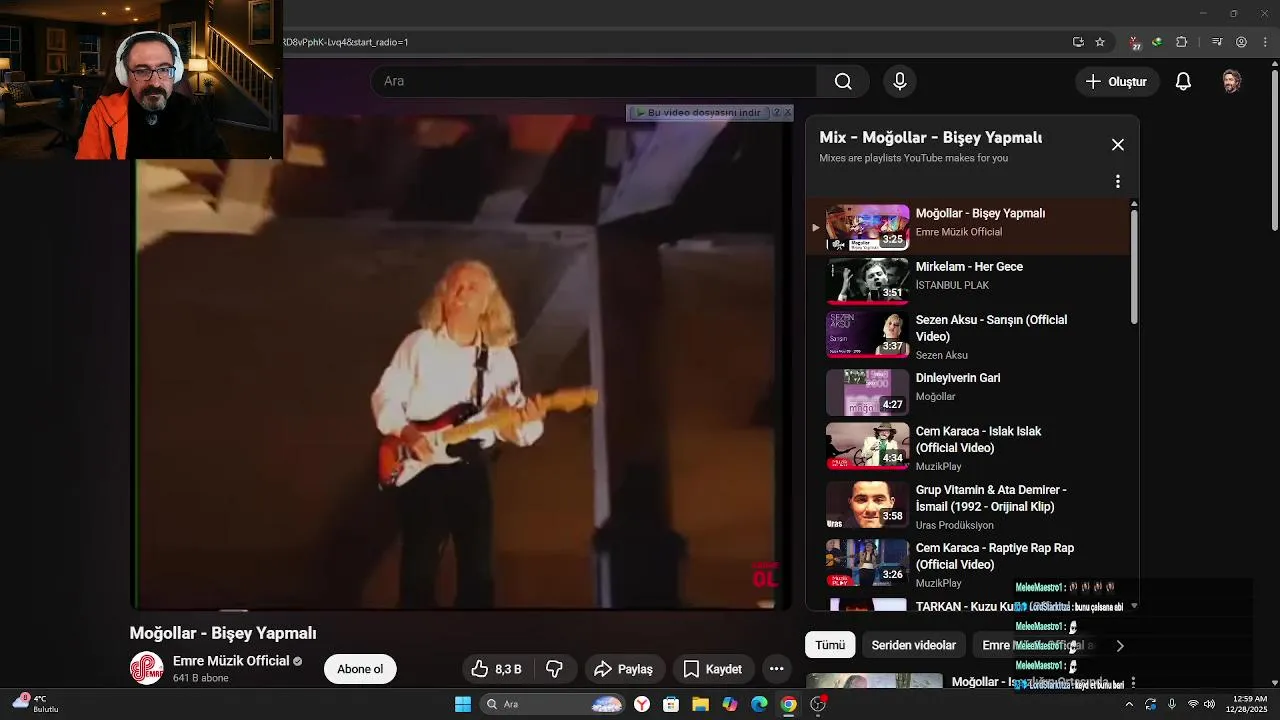Select currently playing Moğollar - Bişey Yapmalı item
This screenshot has width=1280, height=720.
(969, 227)
